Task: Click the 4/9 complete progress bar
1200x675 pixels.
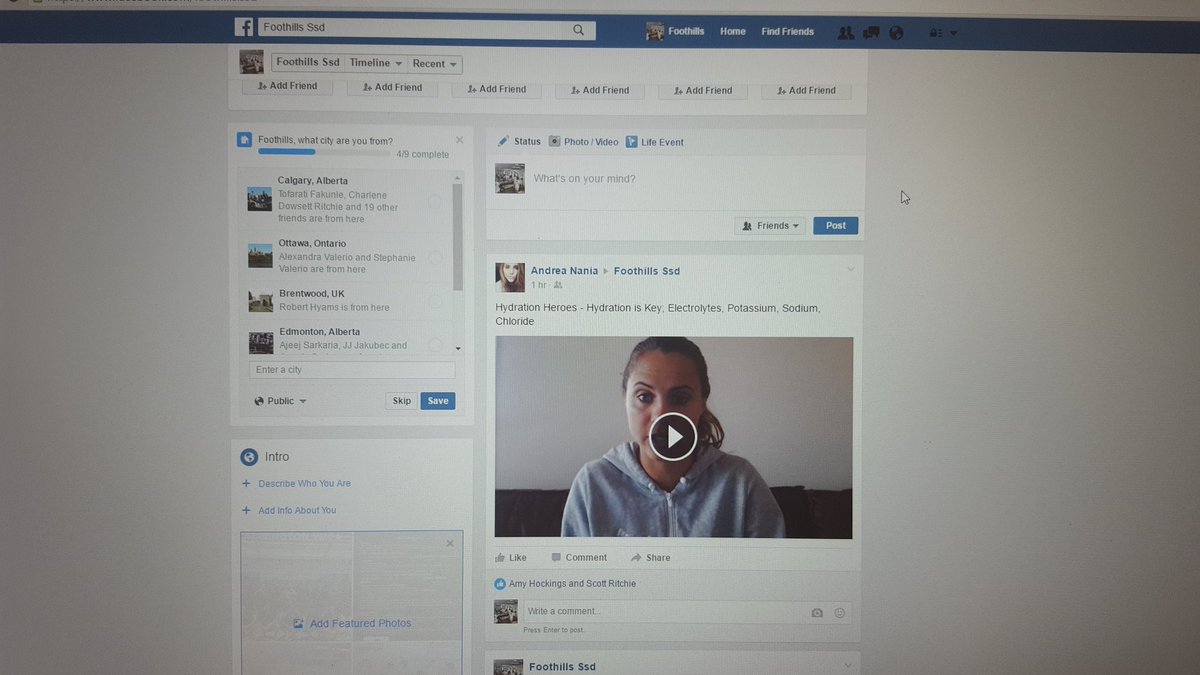Action: [325, 152]
